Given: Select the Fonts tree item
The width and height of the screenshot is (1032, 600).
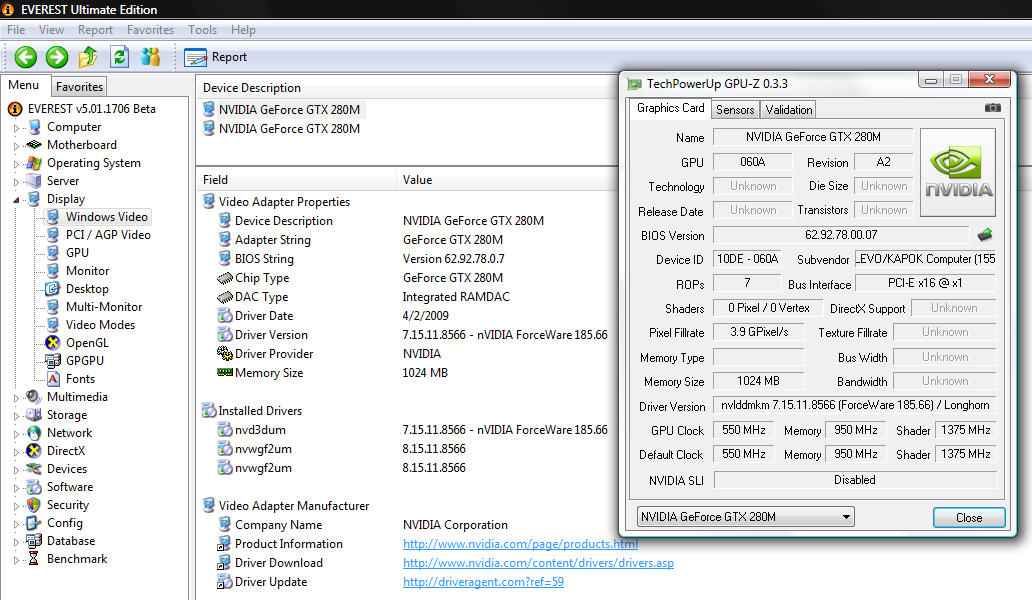Looking at the screenshot, I should (x=80, y=379).
